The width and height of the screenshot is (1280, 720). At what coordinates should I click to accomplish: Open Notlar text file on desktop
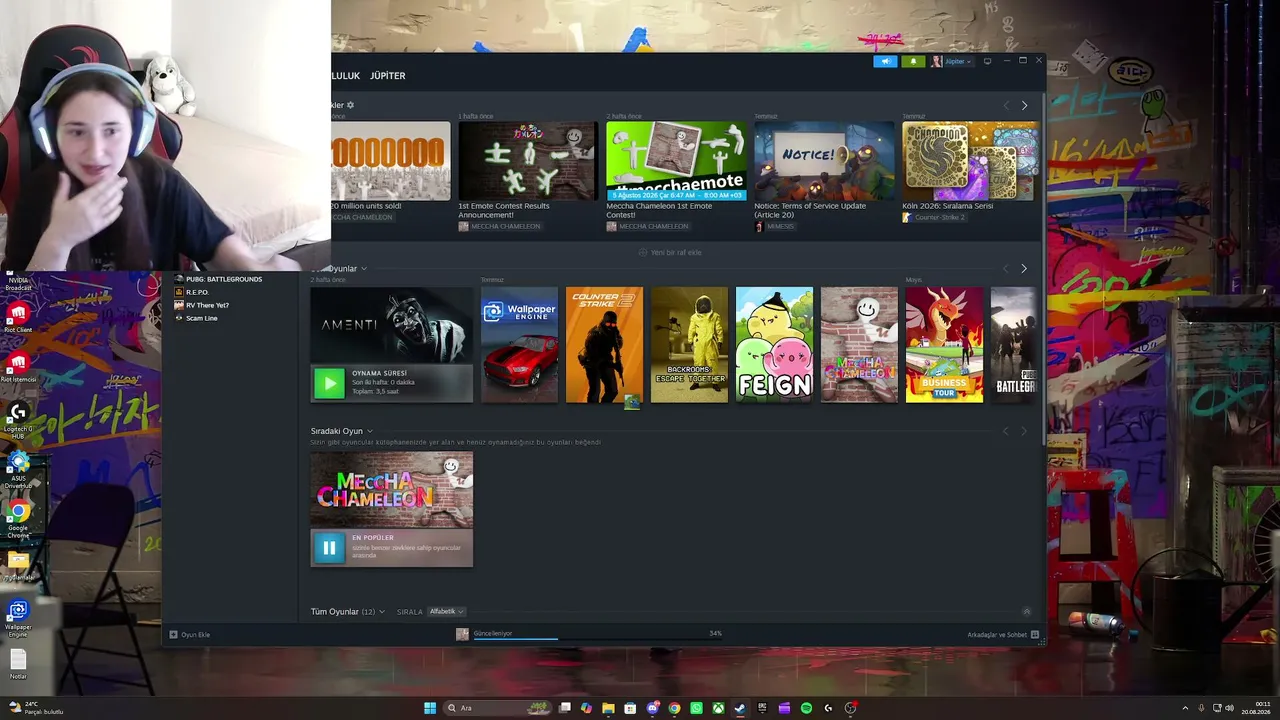click(18, 664)
